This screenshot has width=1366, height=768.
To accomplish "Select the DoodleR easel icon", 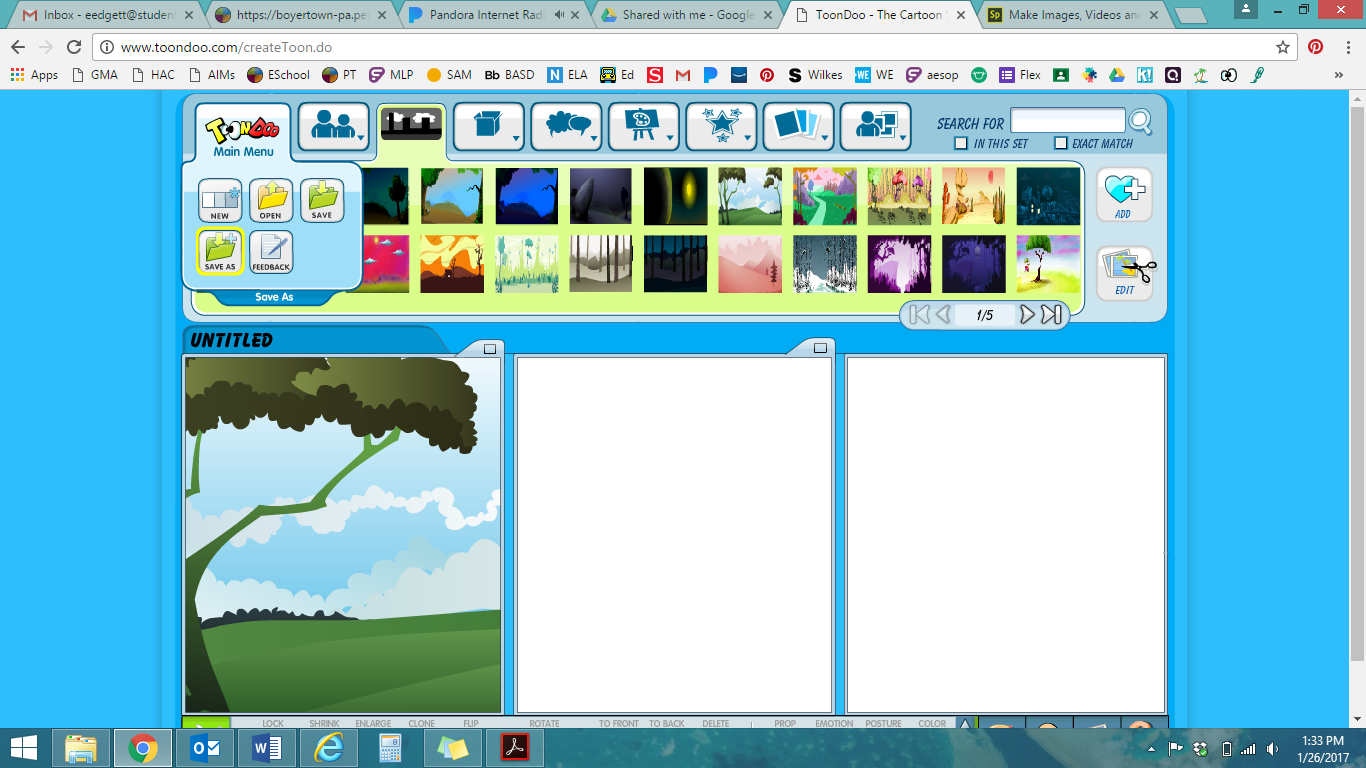I will [x=639, y=122].
